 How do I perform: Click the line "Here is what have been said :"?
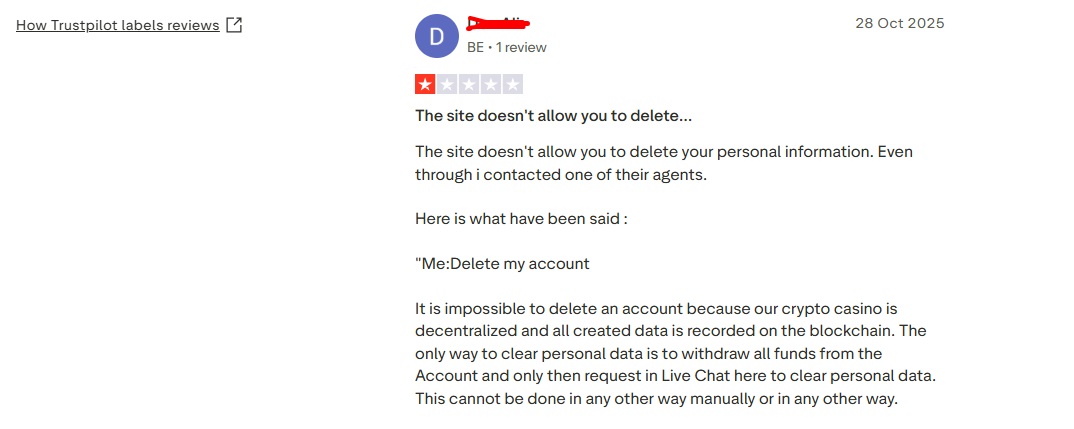[x=521, y=218]
